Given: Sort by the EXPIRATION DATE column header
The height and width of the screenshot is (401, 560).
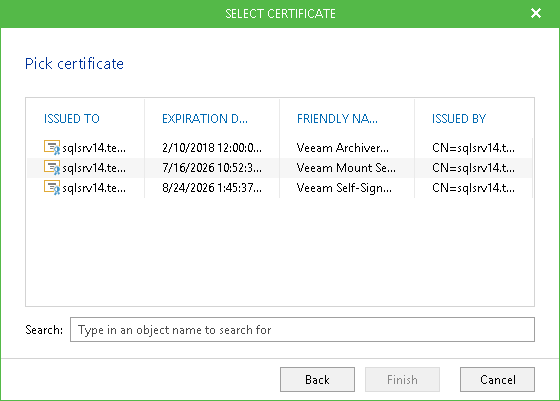Looking at the screenshot, I should click(x=205, y=119).
